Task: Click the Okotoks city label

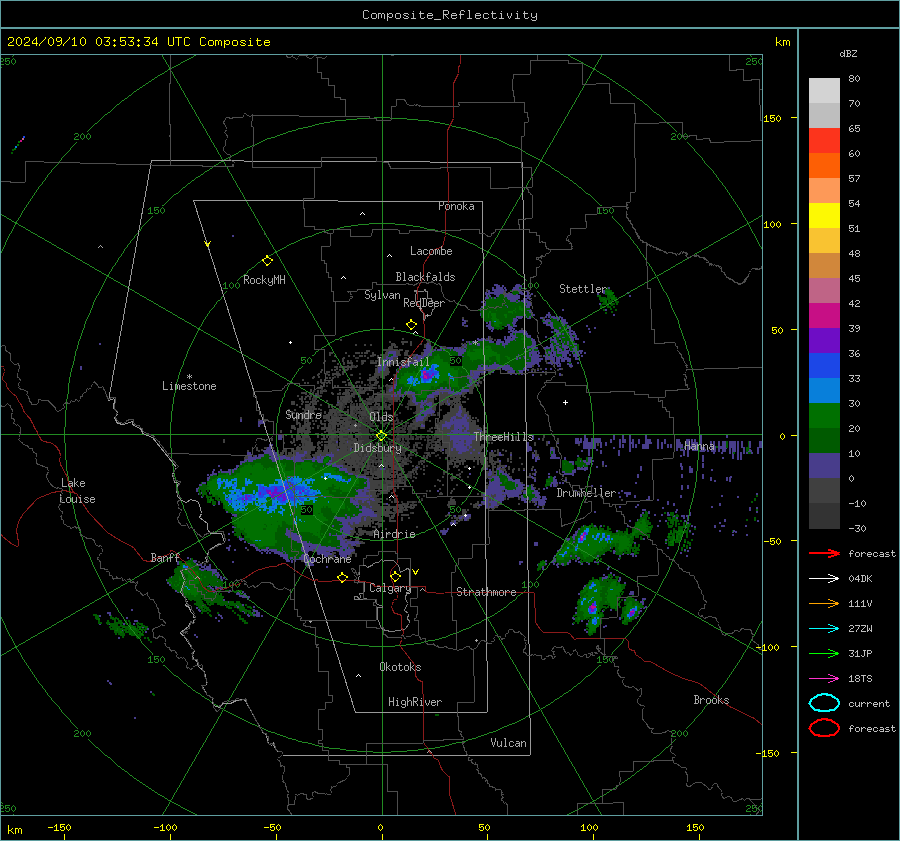Action: coord(400,667)
